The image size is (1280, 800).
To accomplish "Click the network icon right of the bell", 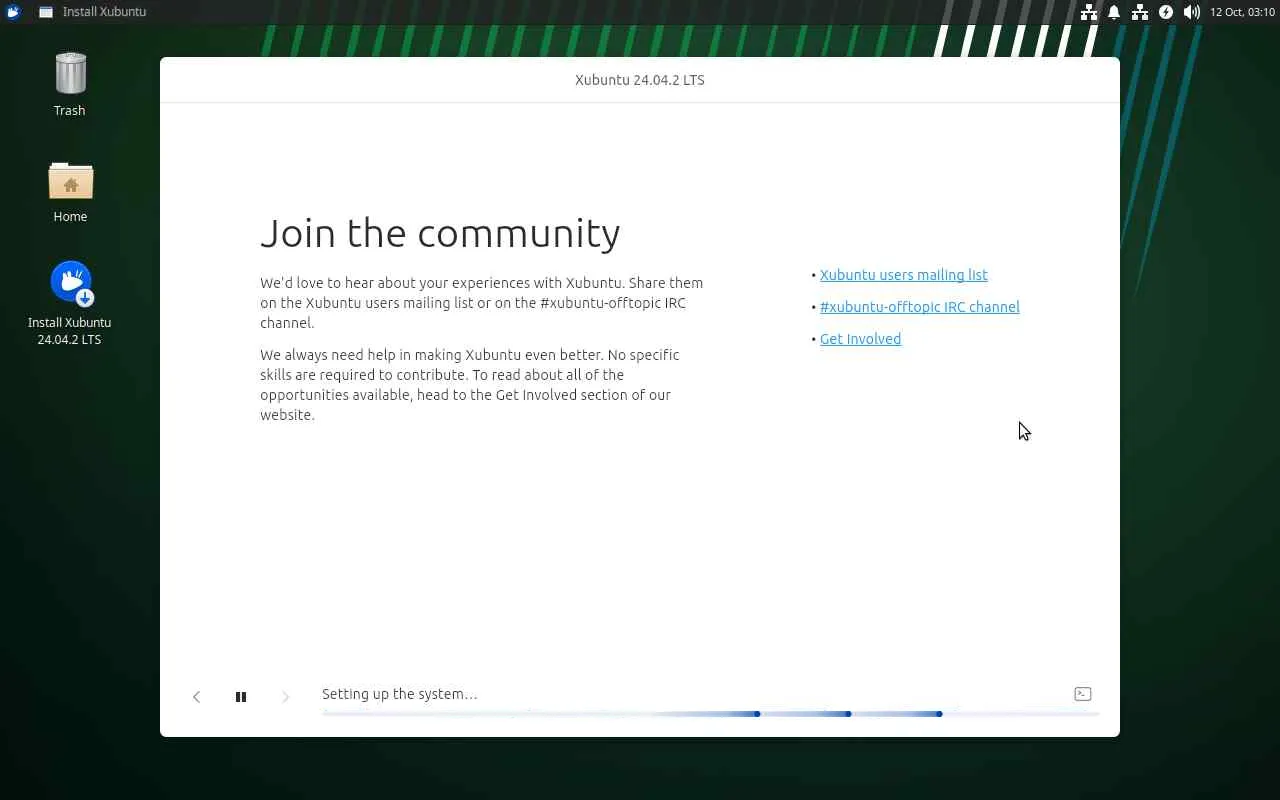I will click(x=1140, y=12).
